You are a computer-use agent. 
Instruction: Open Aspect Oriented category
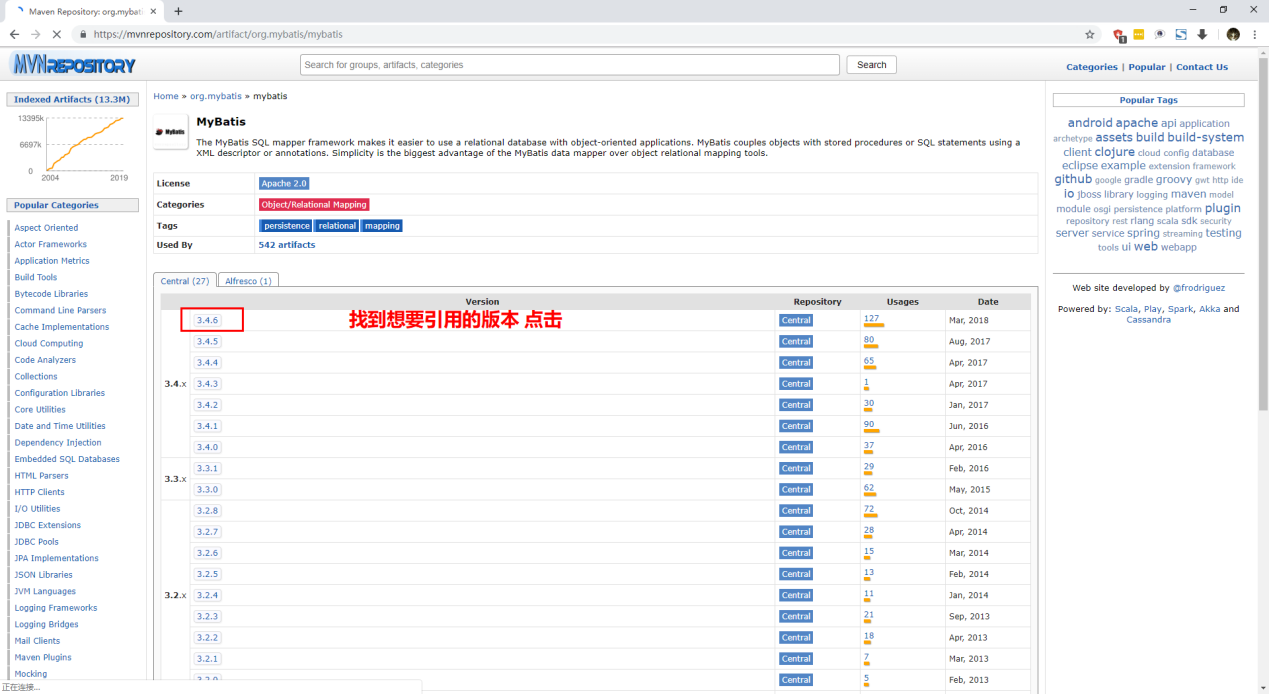46,228
